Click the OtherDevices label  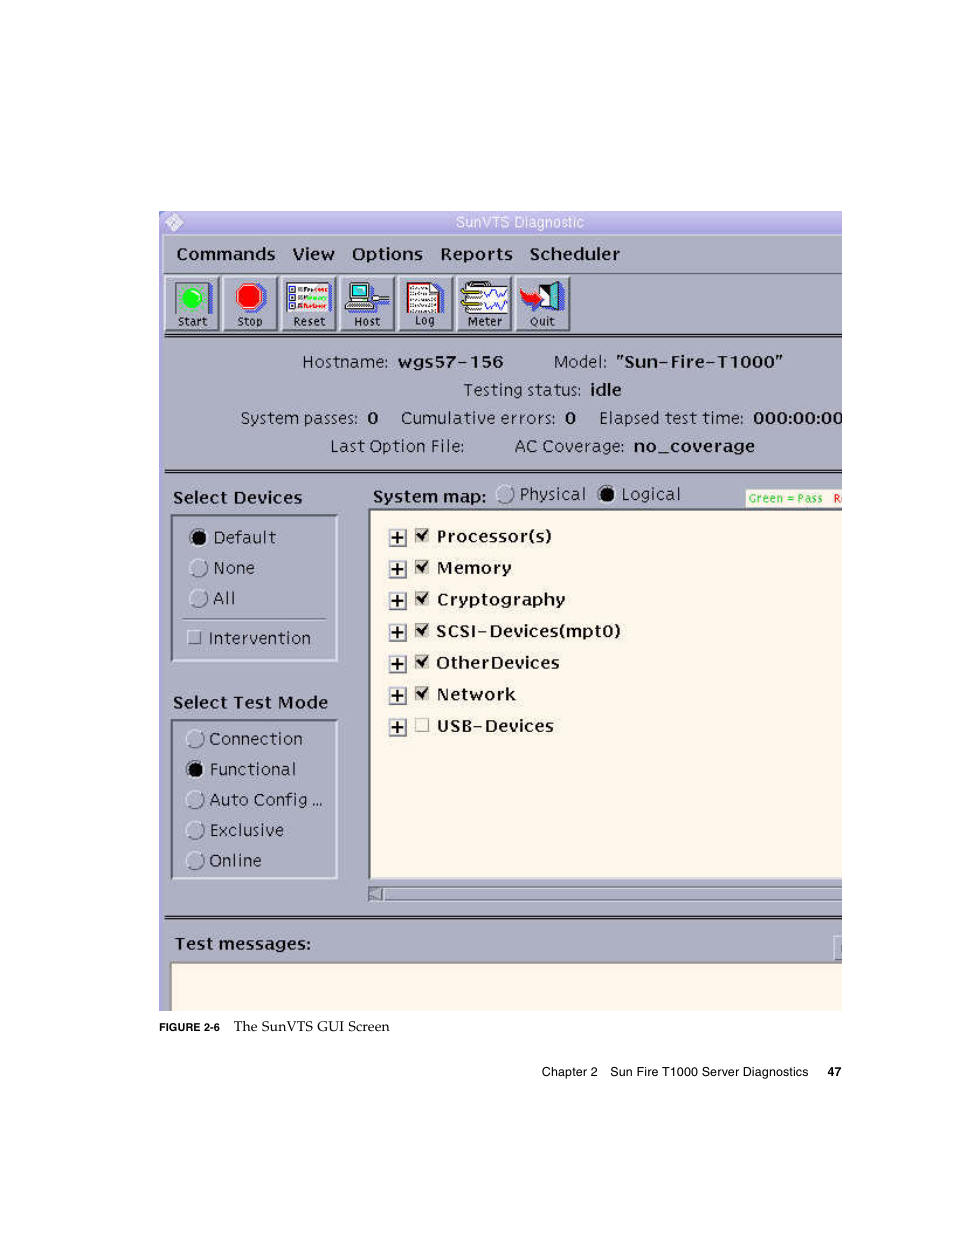498,663
